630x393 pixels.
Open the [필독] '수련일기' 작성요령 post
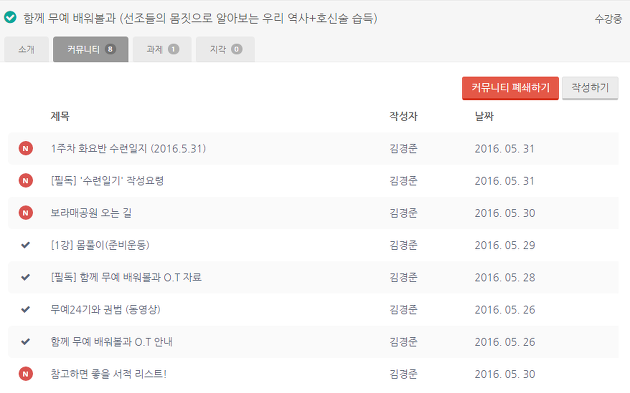coord(107,181)
